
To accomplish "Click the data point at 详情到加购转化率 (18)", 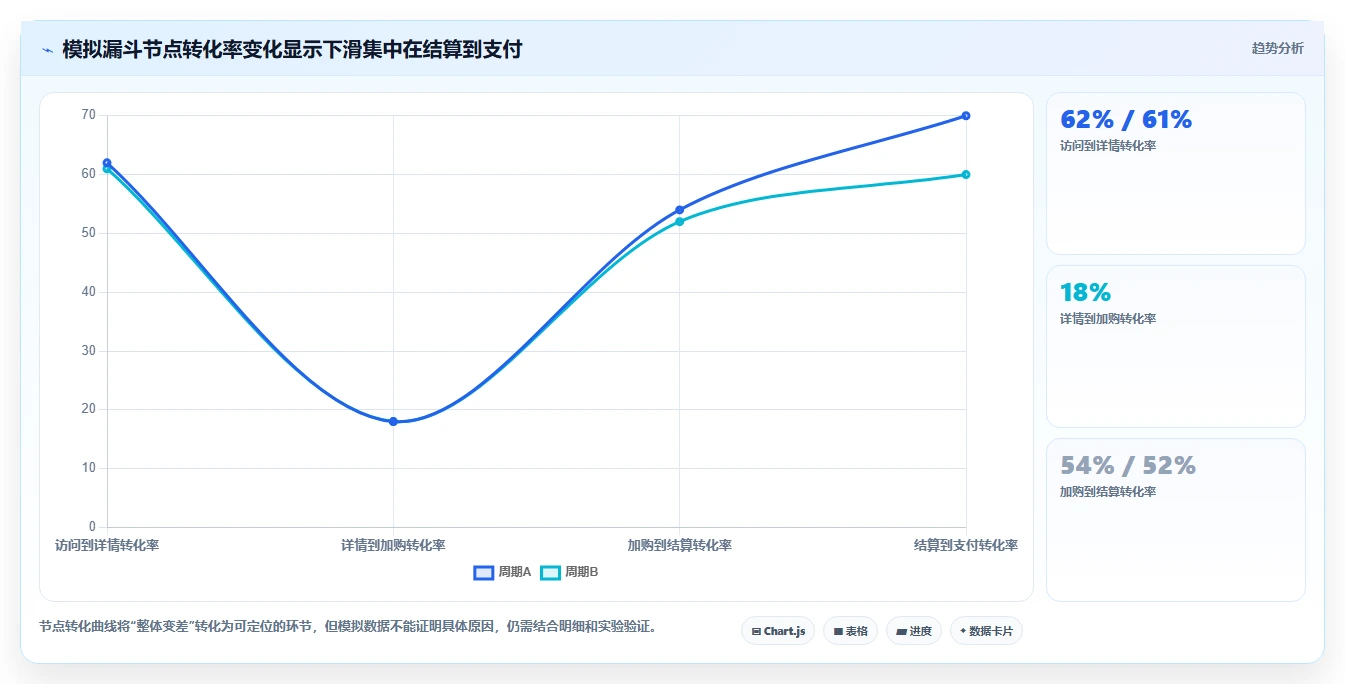I will click(393, 422).
